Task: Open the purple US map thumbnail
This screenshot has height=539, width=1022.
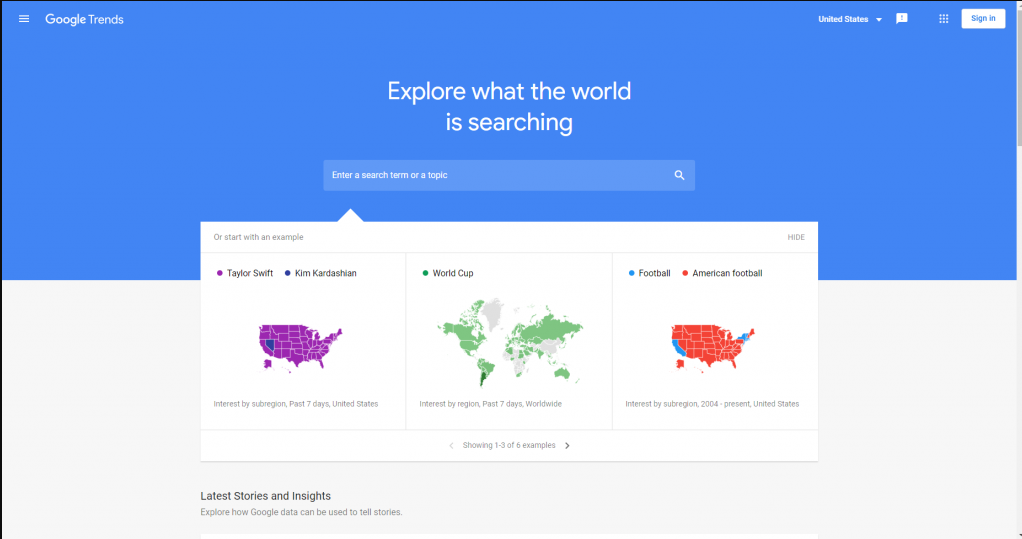Action: click(300, 348)
